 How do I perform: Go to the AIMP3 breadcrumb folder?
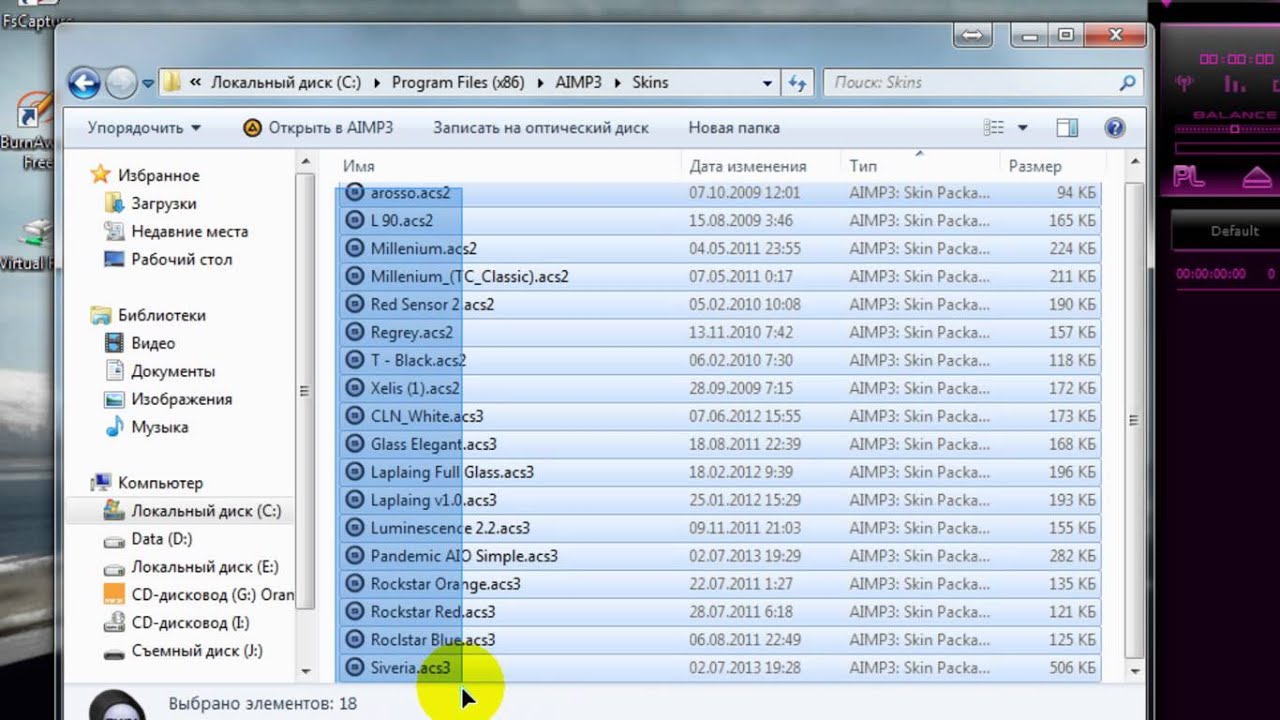pyautogui.click(x=579, y=83)
